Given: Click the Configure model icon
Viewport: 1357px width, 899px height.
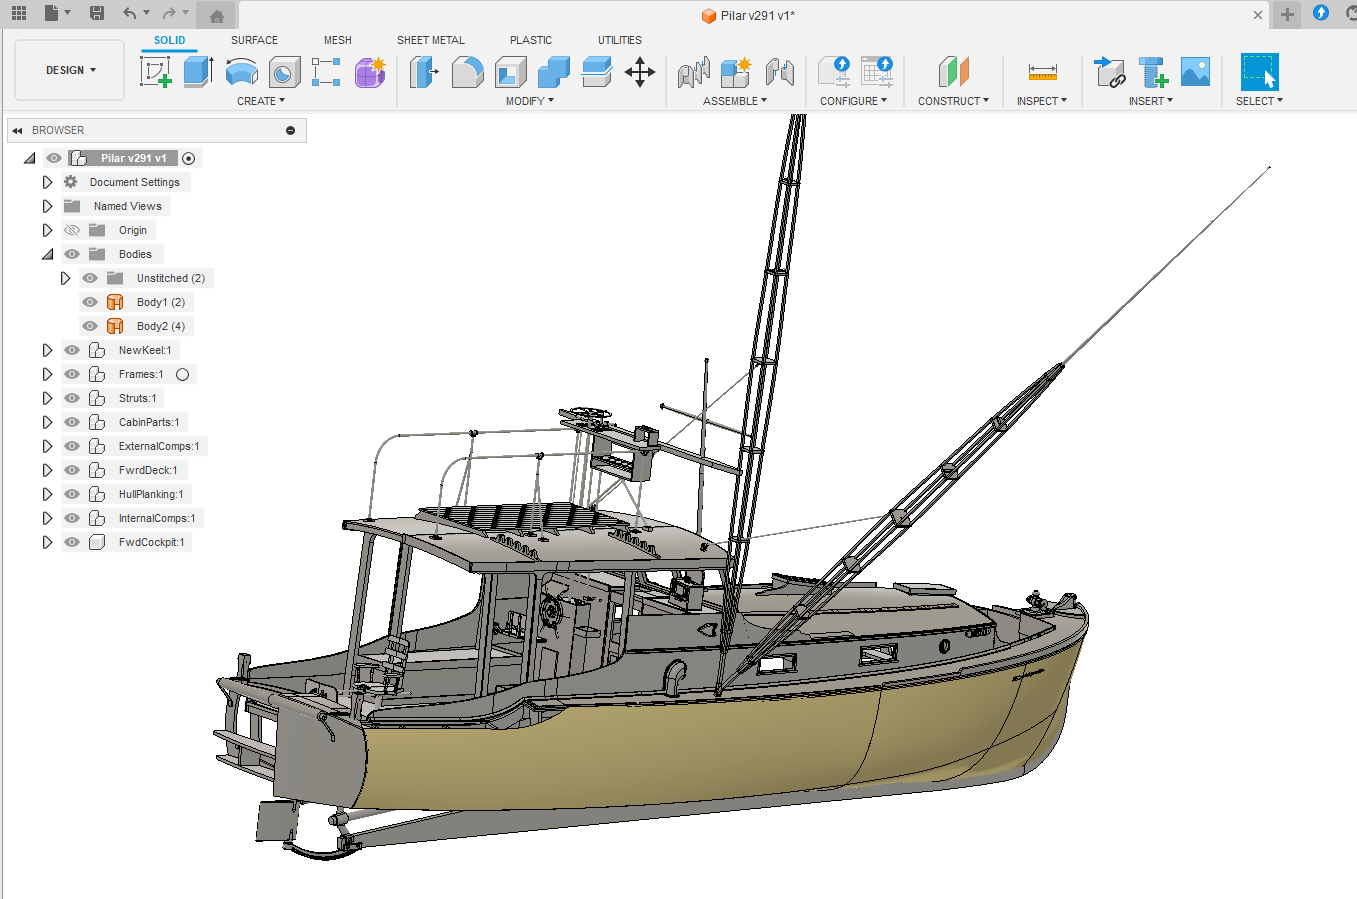Looking at the screenshot, I should tap(834, 72).
